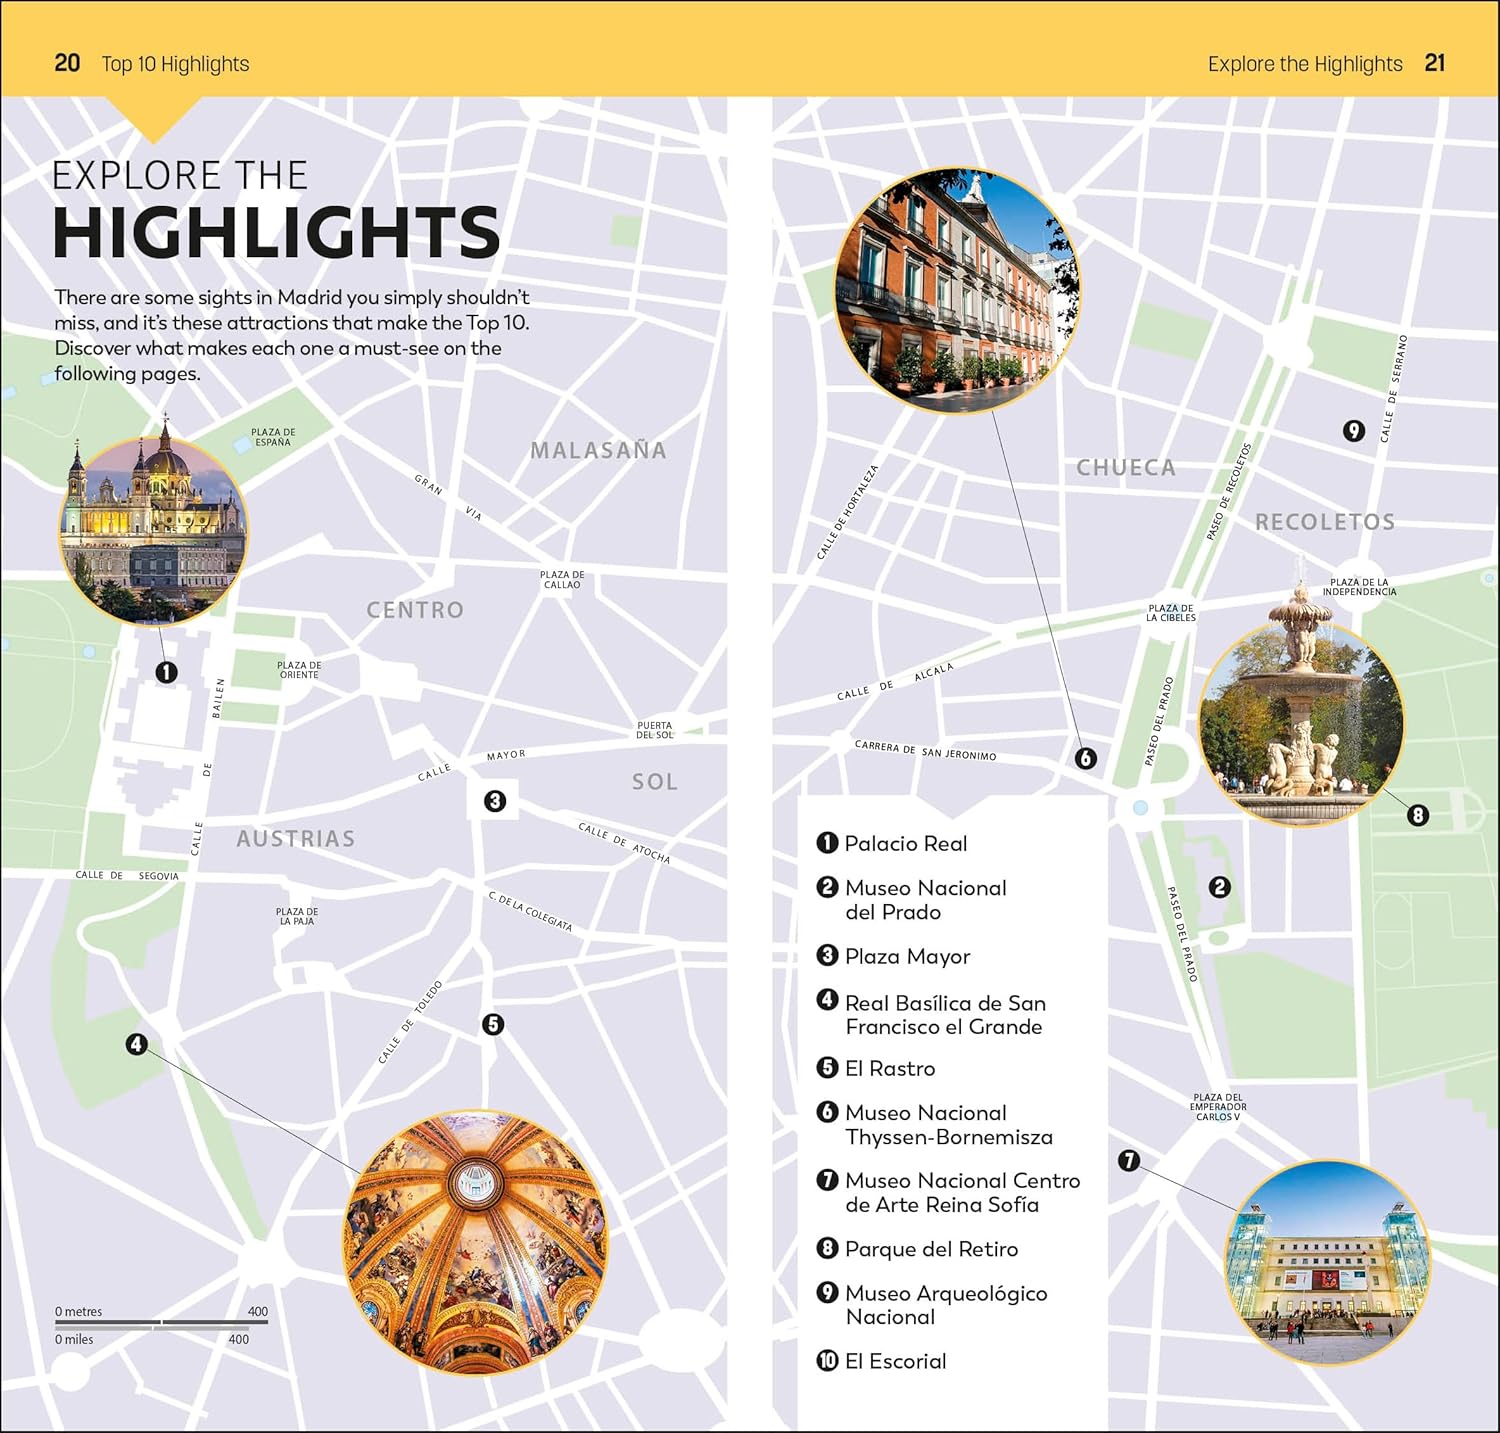The image size is (1500, 1433).
Task: Select map marker 3 beside Calle Mayor
Action: pyautogui.click(x=494, y=801)
